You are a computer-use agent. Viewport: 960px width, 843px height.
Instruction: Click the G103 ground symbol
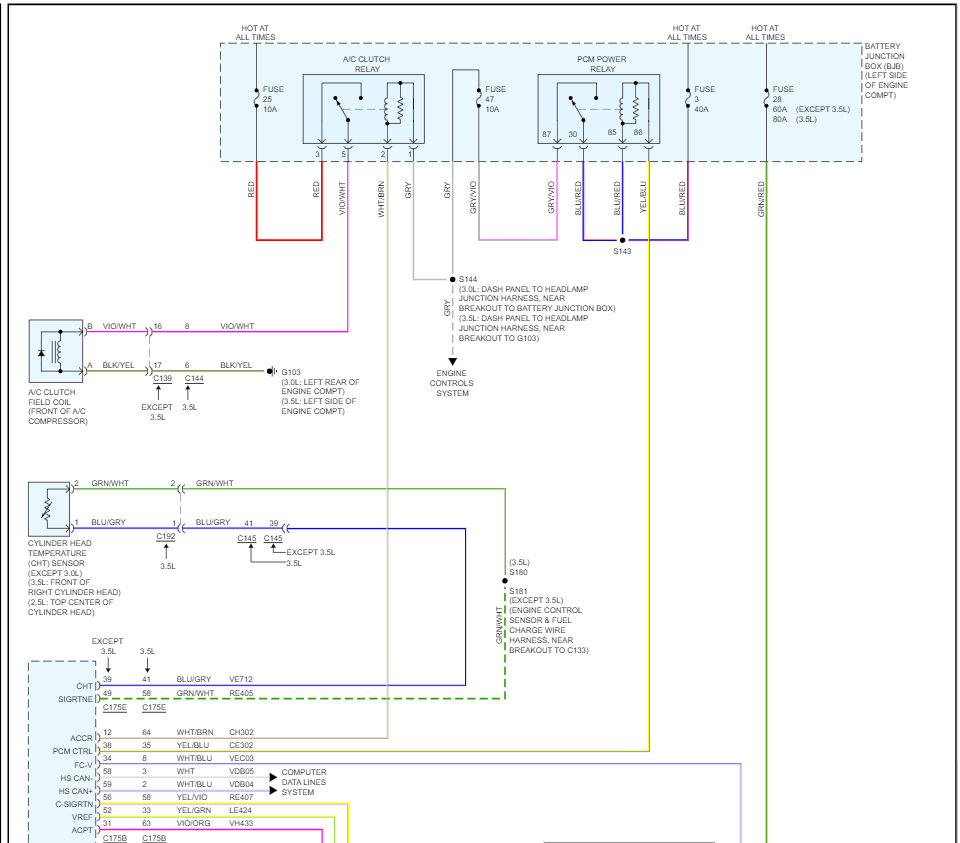pos(271,371)
